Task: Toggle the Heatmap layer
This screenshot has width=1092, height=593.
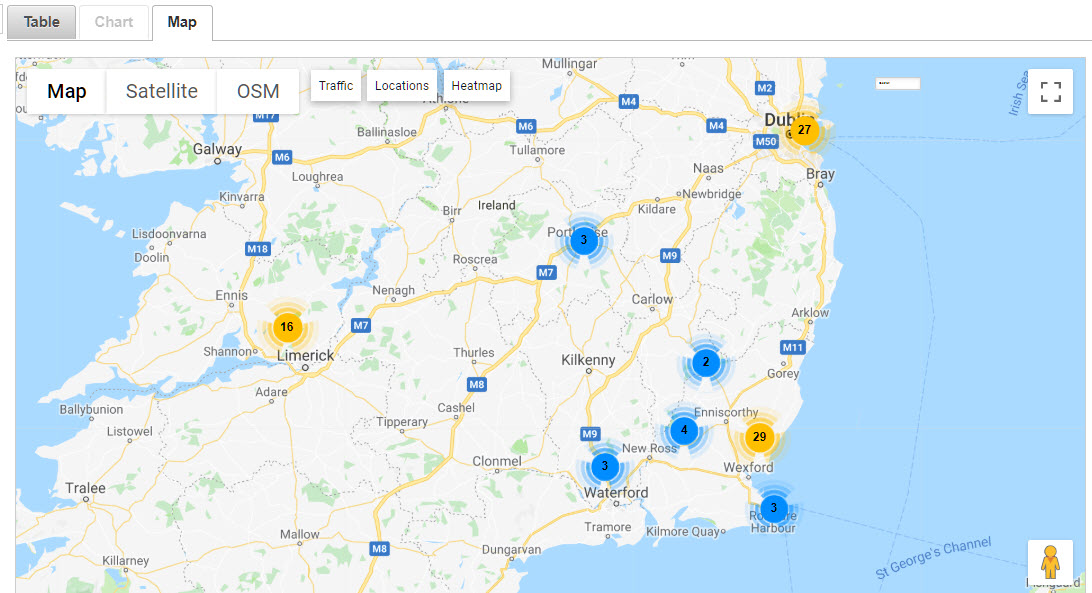Action: [476, 86]
